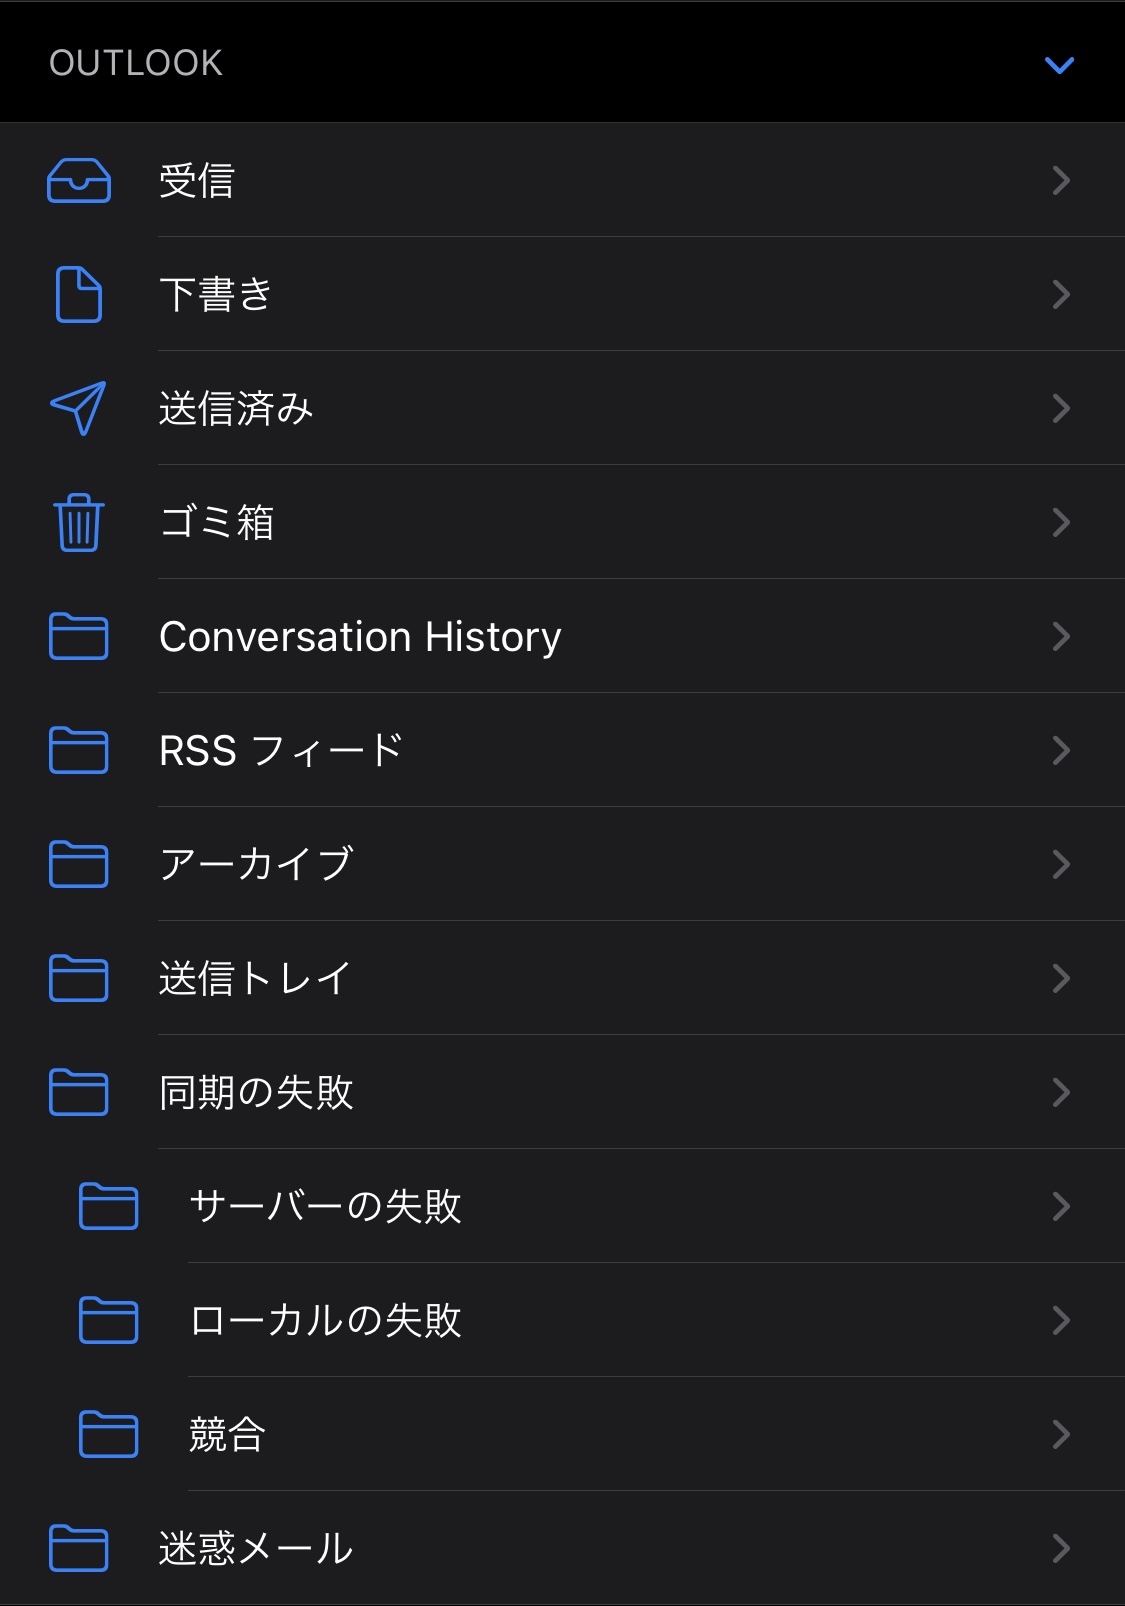Screen dimensions: 1125x1606
Task: Tap the Conversation History folder icon
Action: coord(79,637)
